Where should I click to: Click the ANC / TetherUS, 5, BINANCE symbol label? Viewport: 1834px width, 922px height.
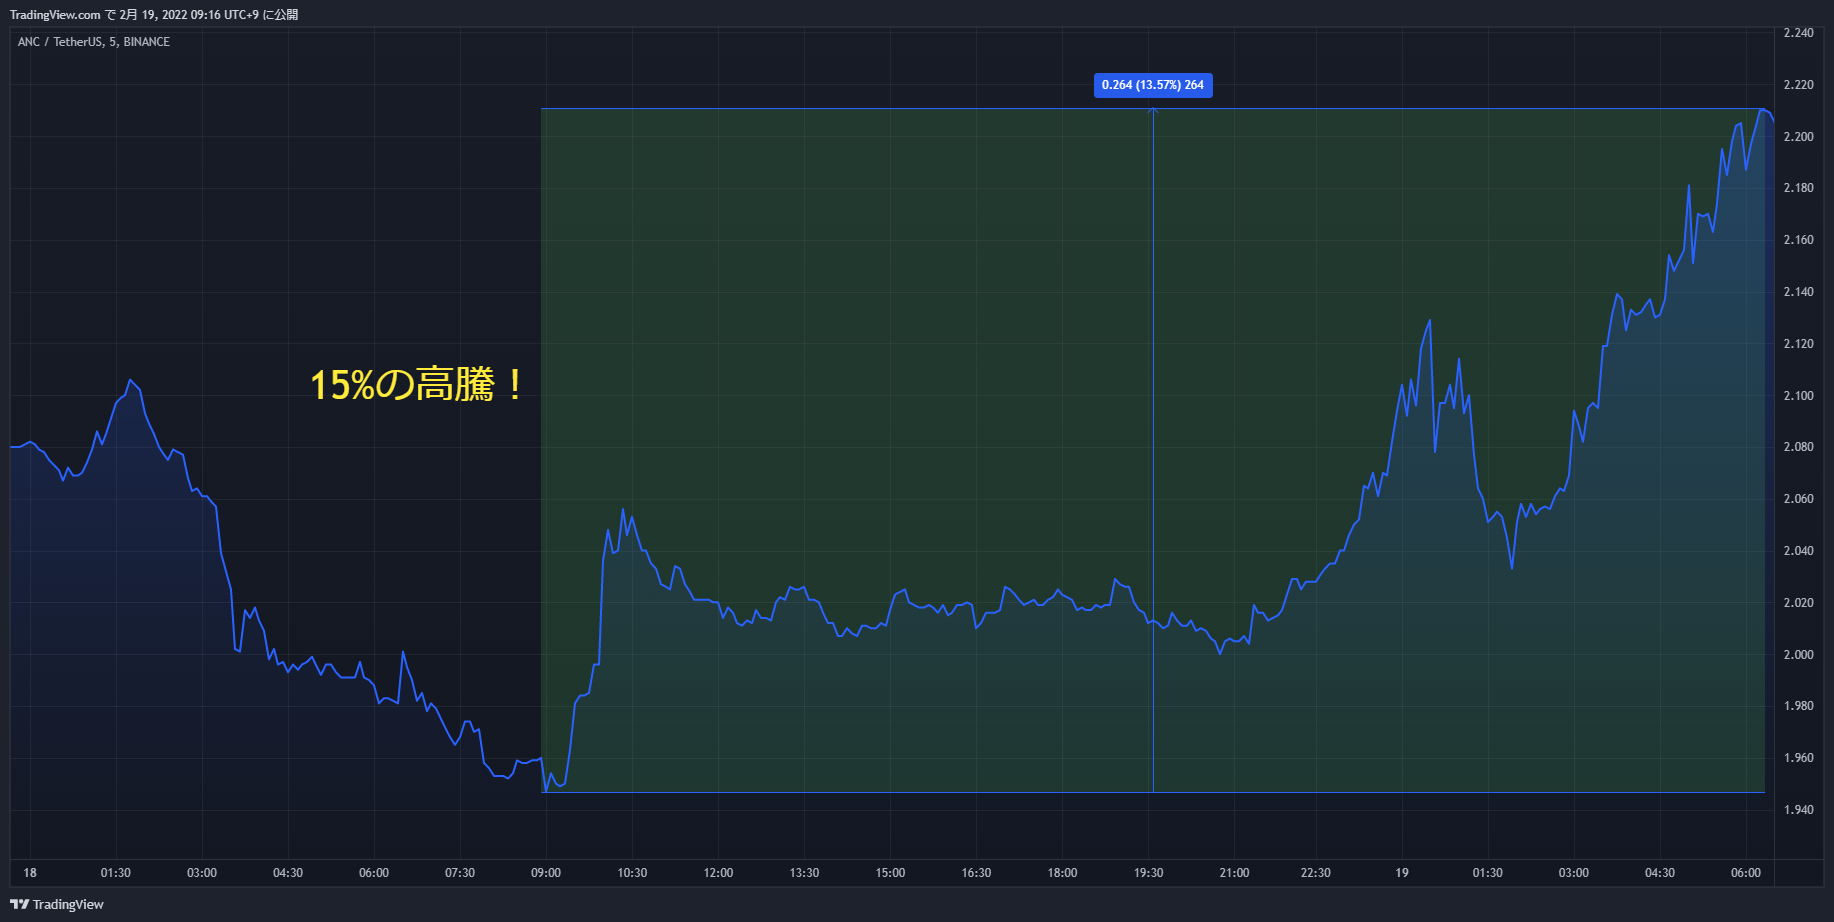[94, 42]
